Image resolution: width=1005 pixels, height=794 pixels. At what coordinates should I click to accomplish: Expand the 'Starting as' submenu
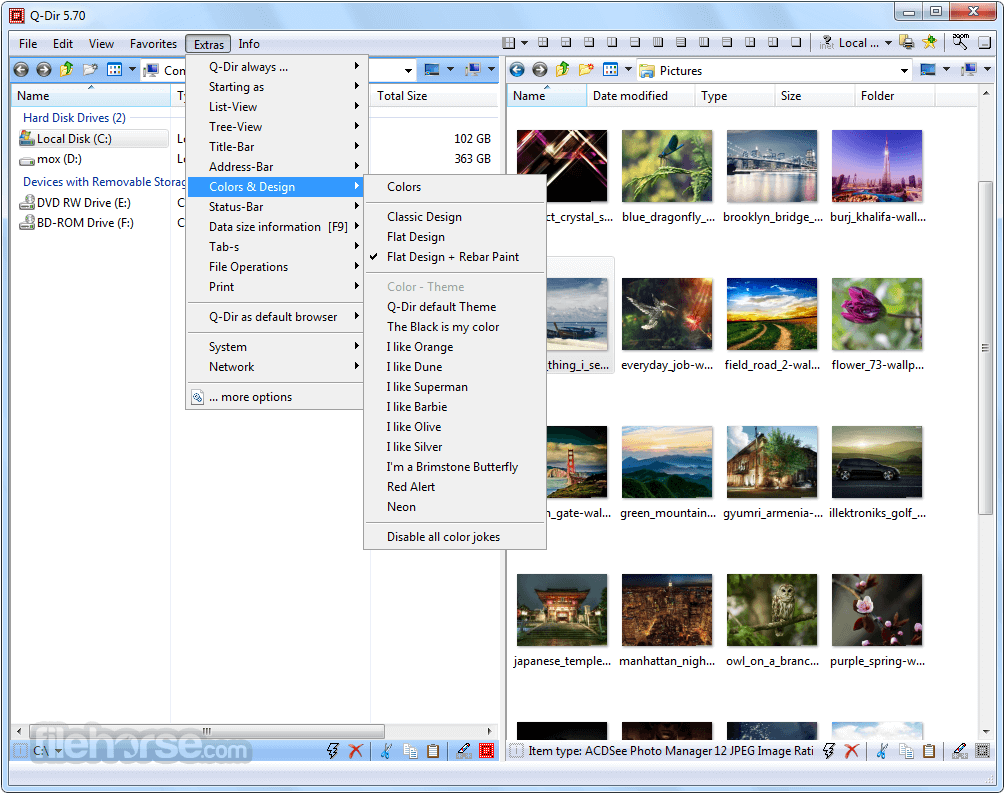click(276, 87)
